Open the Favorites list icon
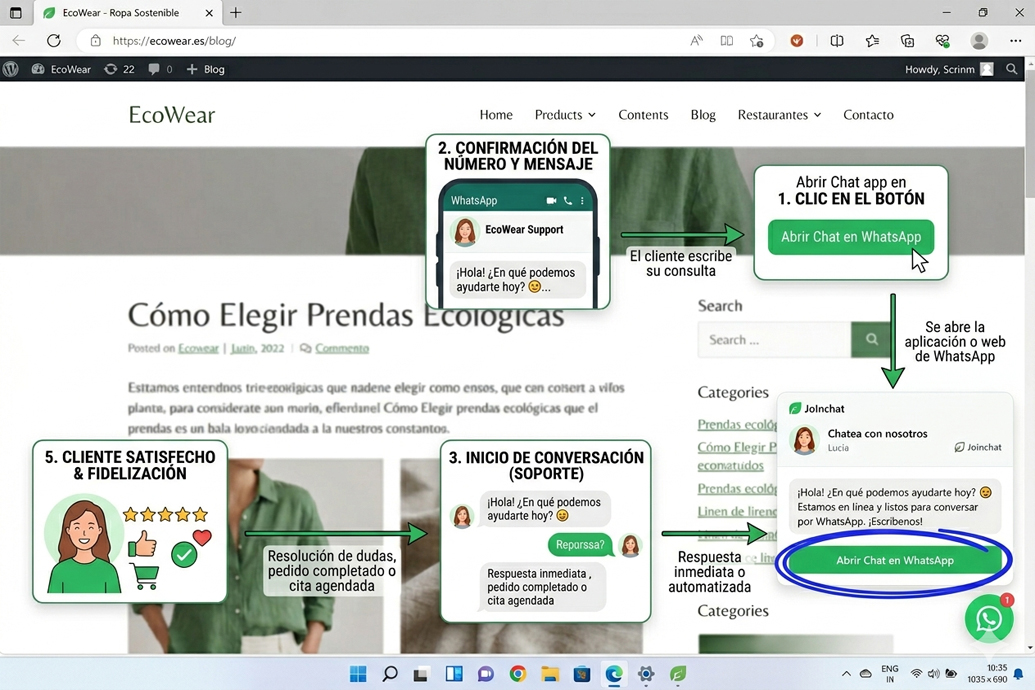Image resolution: width=1035 pixels, height=690 pixels. point(872,41)
